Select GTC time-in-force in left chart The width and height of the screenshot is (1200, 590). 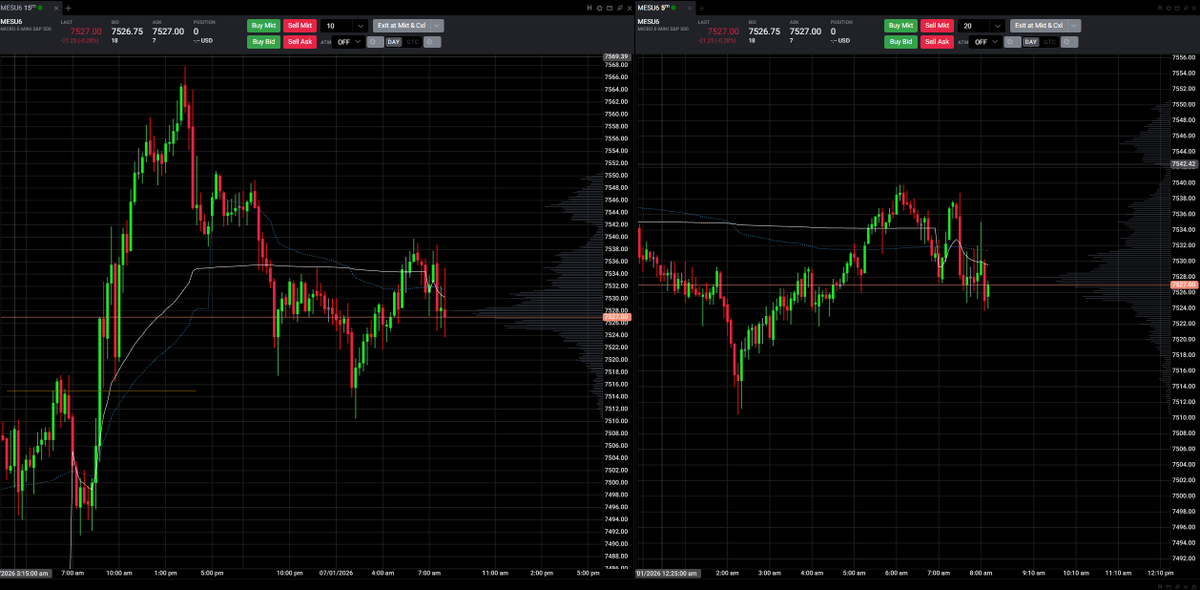pos(412,42)
